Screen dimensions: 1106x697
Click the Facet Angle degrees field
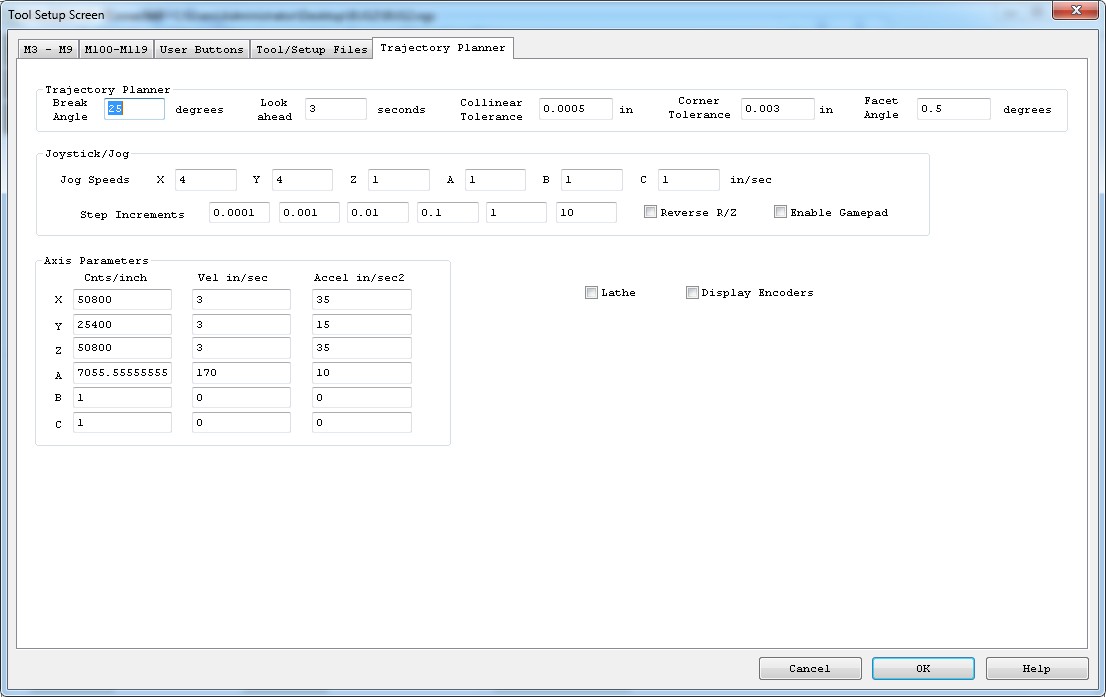click(953, 109)
